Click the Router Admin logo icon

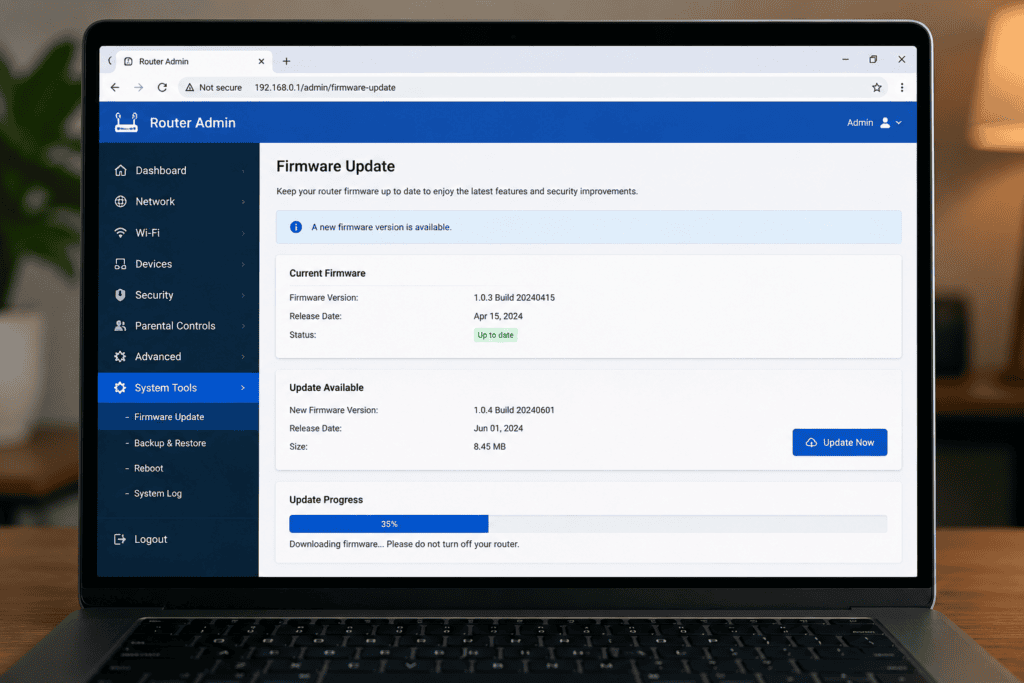(126, 122)
